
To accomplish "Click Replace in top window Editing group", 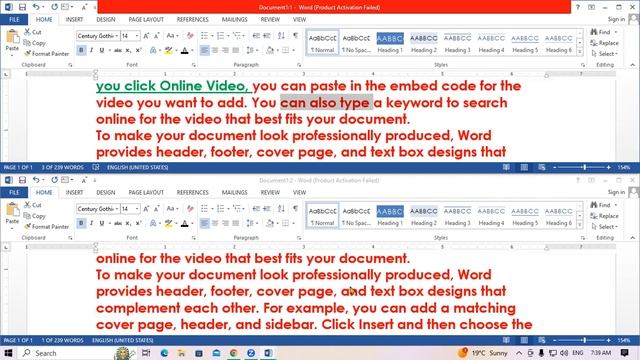I will [x=604, y=43].
